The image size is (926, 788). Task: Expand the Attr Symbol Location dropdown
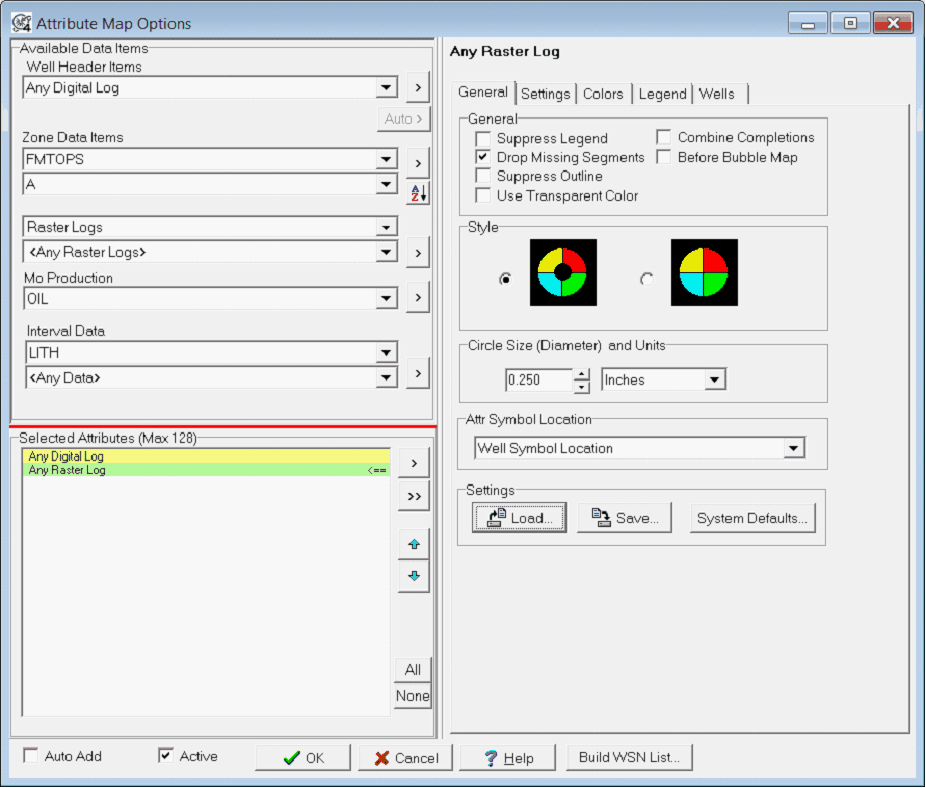click(x=793, y=448)
